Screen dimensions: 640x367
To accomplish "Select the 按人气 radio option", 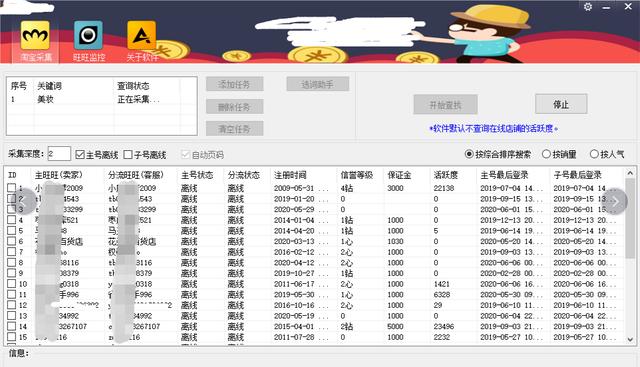I will coord(594,154).
